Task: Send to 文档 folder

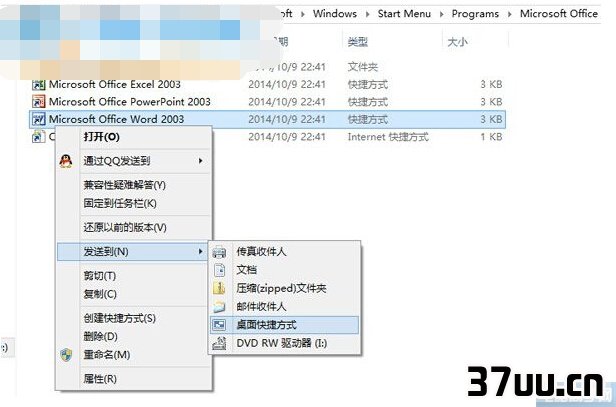Action: pyautogui.click(x=246, y=270)
